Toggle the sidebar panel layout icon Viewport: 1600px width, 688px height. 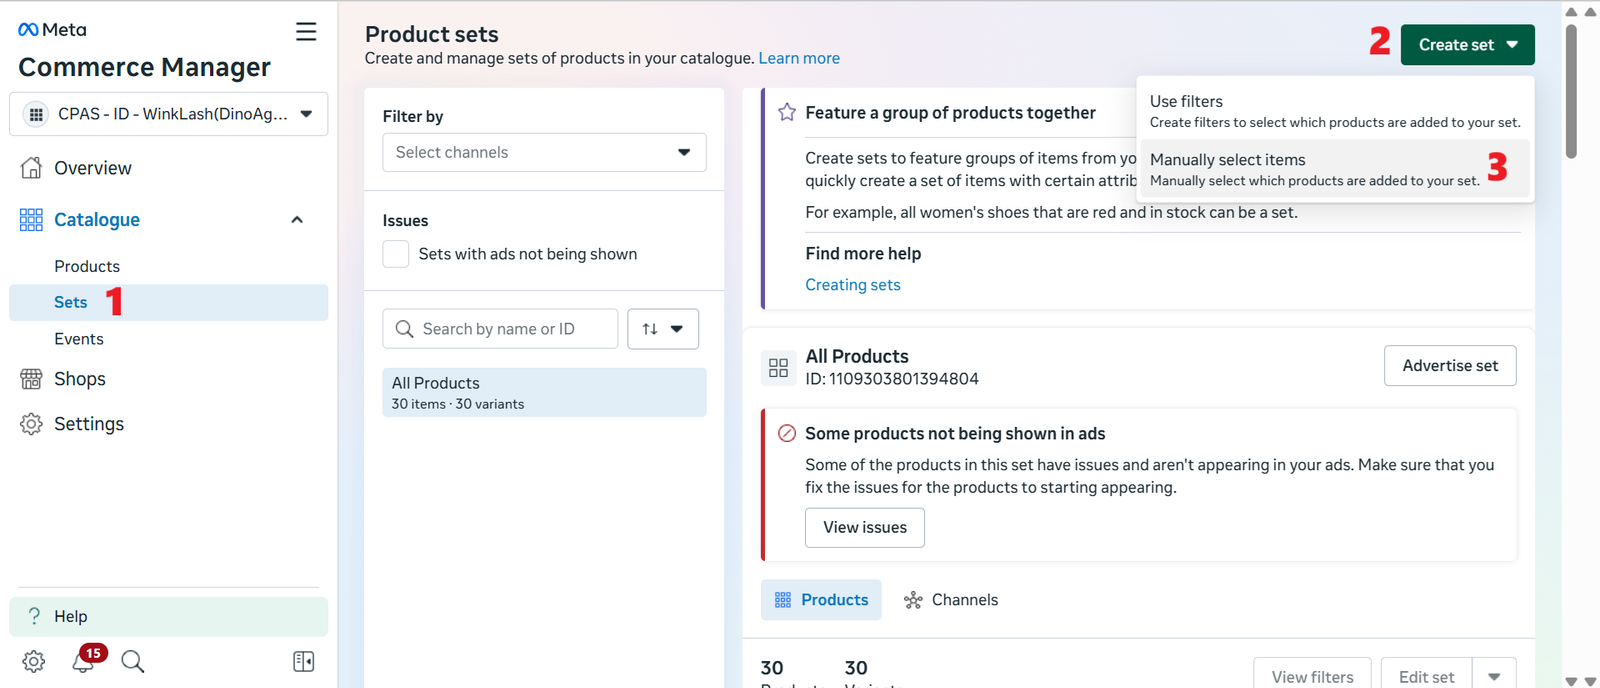click(303, 661)
